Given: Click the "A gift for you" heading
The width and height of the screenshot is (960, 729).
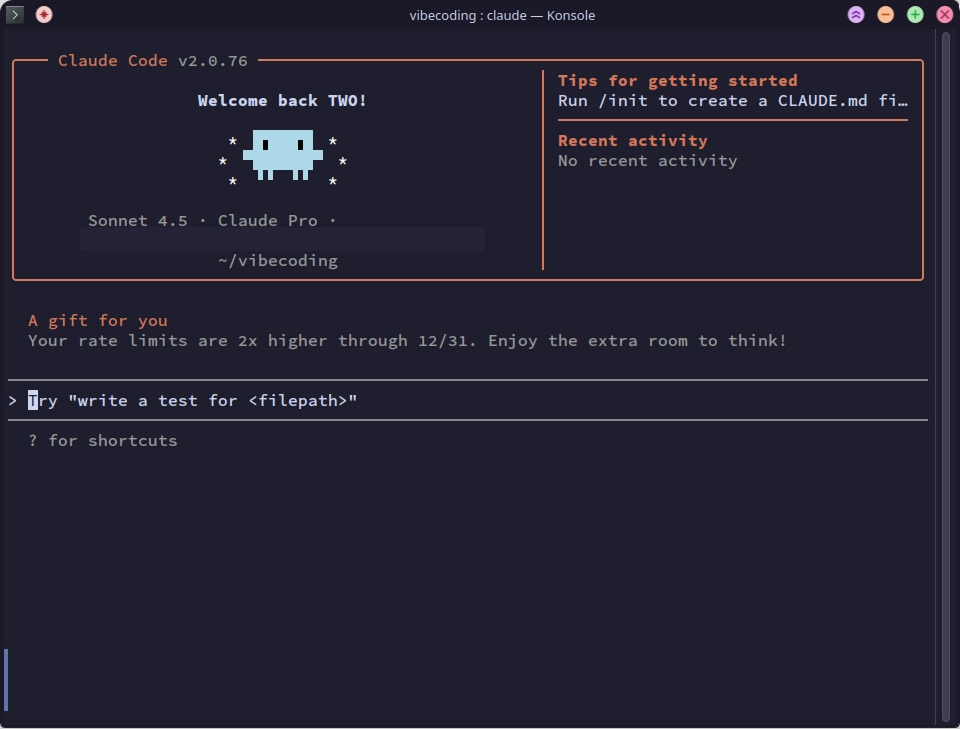Looking at the screenshot, I should (x=98, y=321).
